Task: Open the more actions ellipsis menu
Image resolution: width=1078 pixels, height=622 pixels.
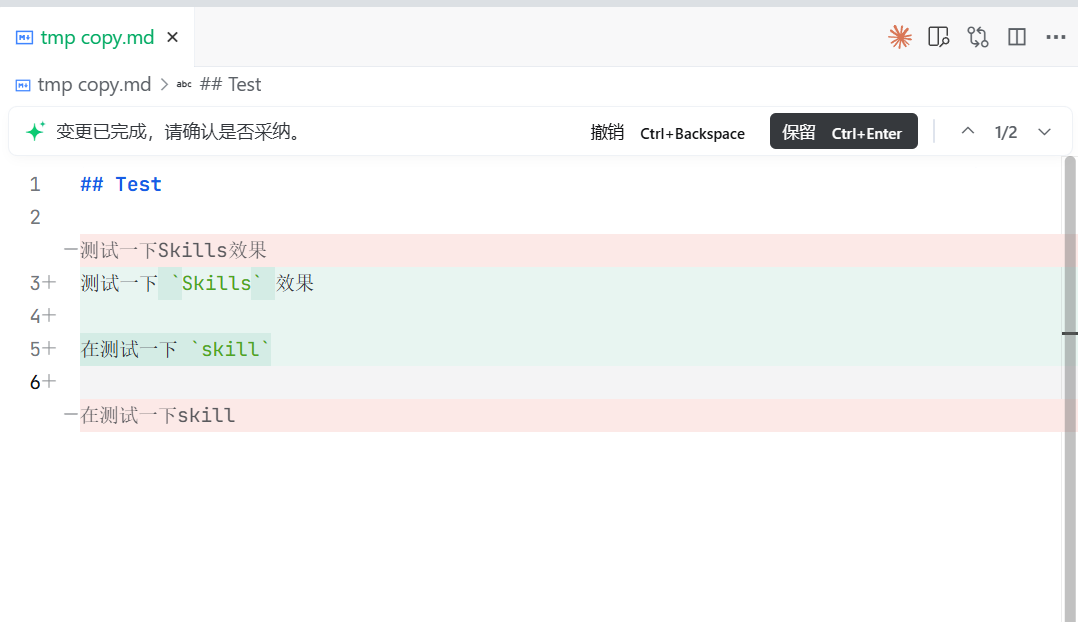Action: pos(1055,37)
